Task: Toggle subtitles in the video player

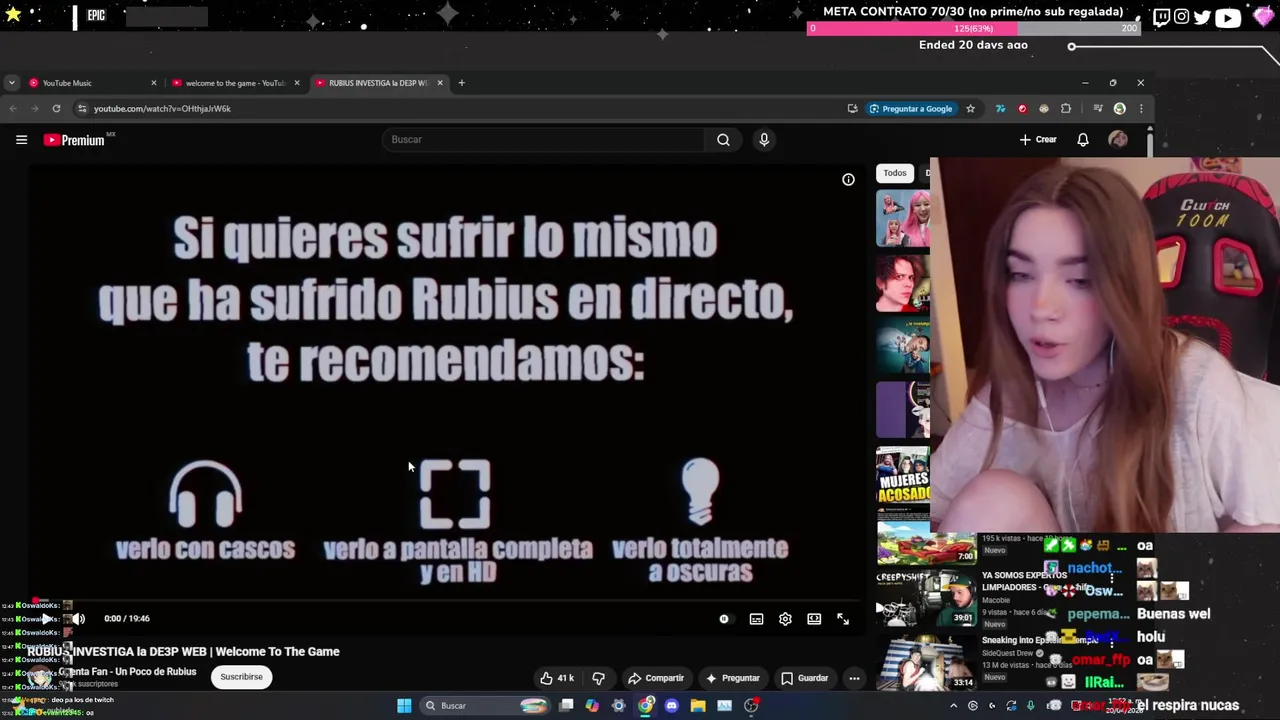Action: tap(756, 619)
